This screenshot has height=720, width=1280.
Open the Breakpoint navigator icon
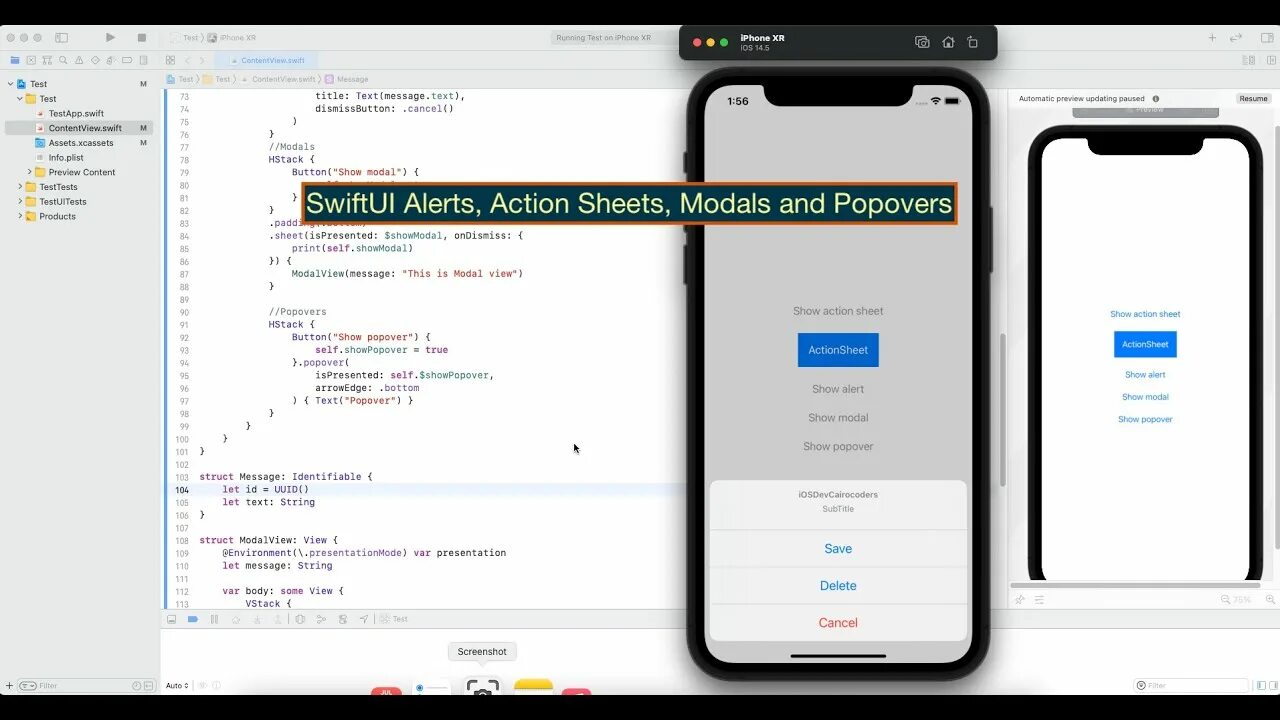pos(129,60)
